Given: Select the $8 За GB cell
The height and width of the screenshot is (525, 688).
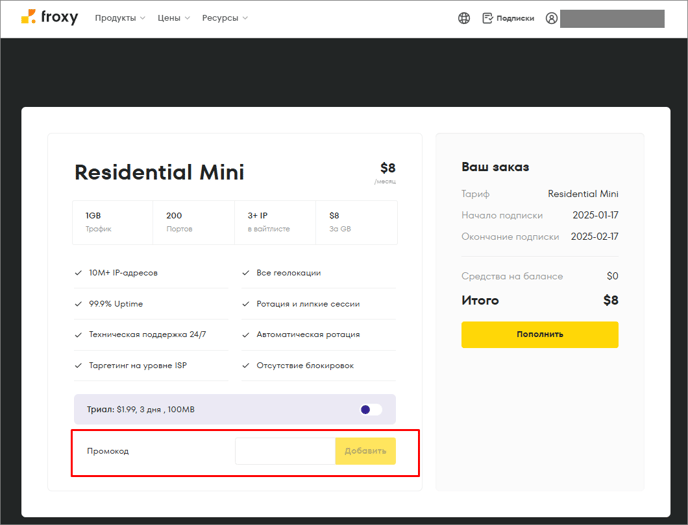Looking at the screenshot, I should point(357,222).
